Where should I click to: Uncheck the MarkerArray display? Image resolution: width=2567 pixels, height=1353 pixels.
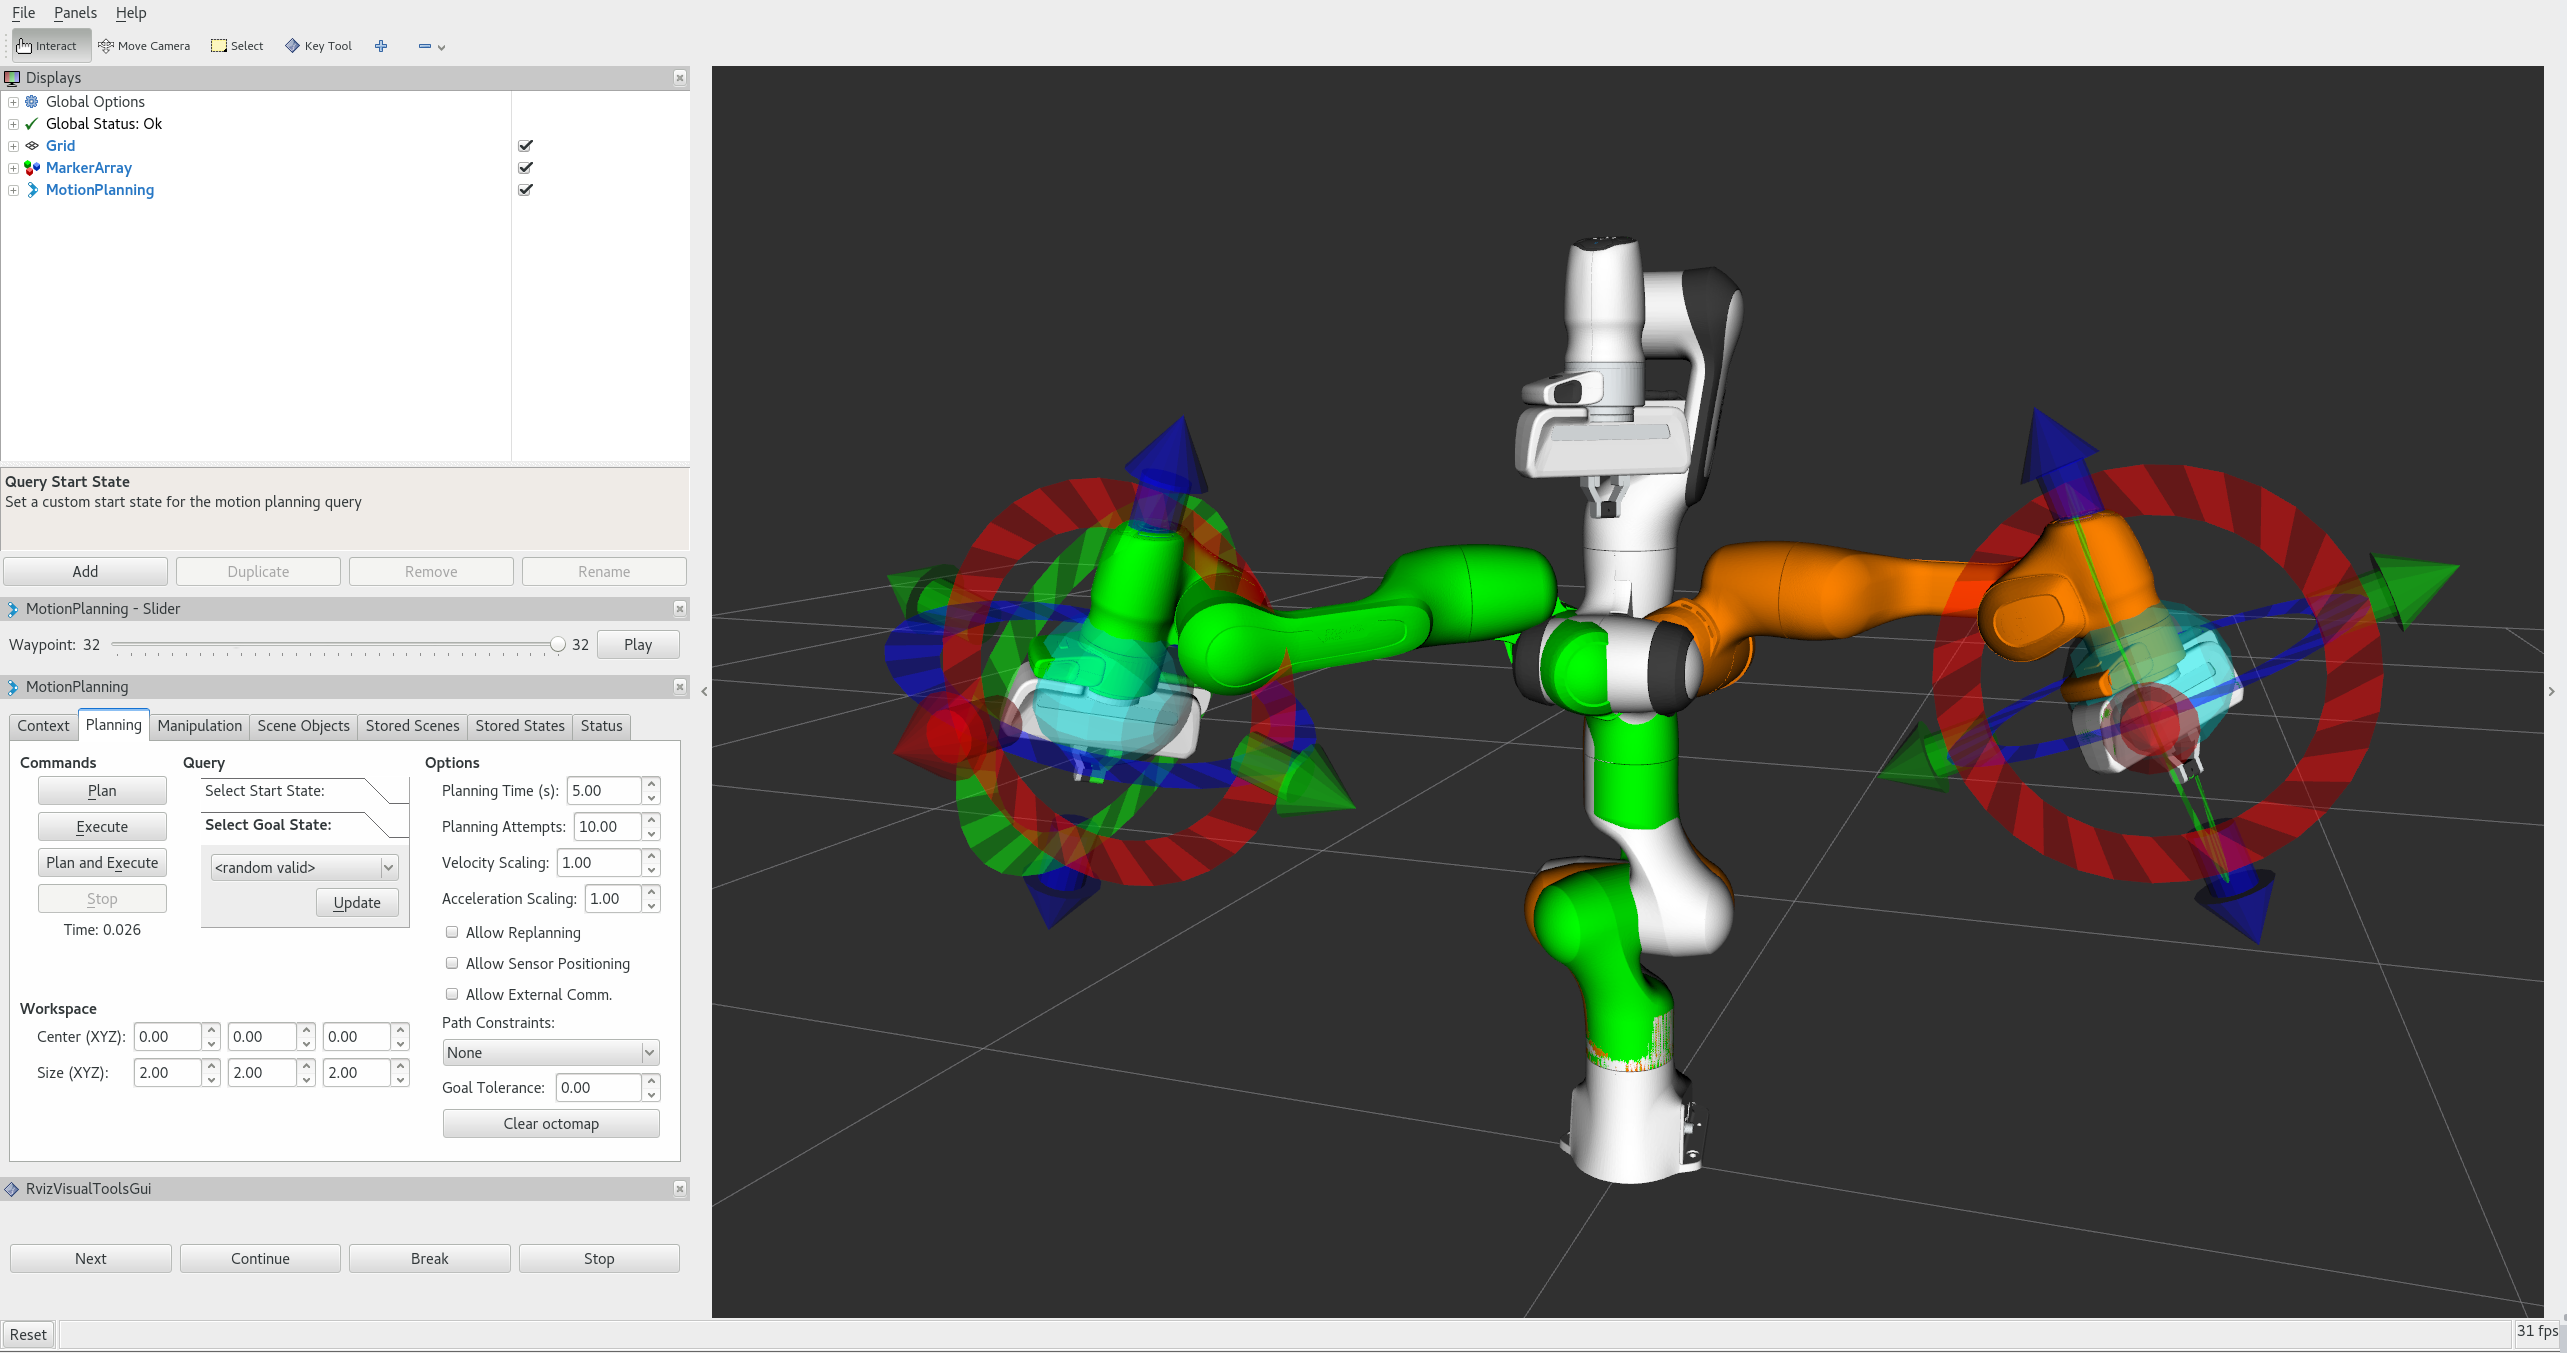[x=525, y=167]
